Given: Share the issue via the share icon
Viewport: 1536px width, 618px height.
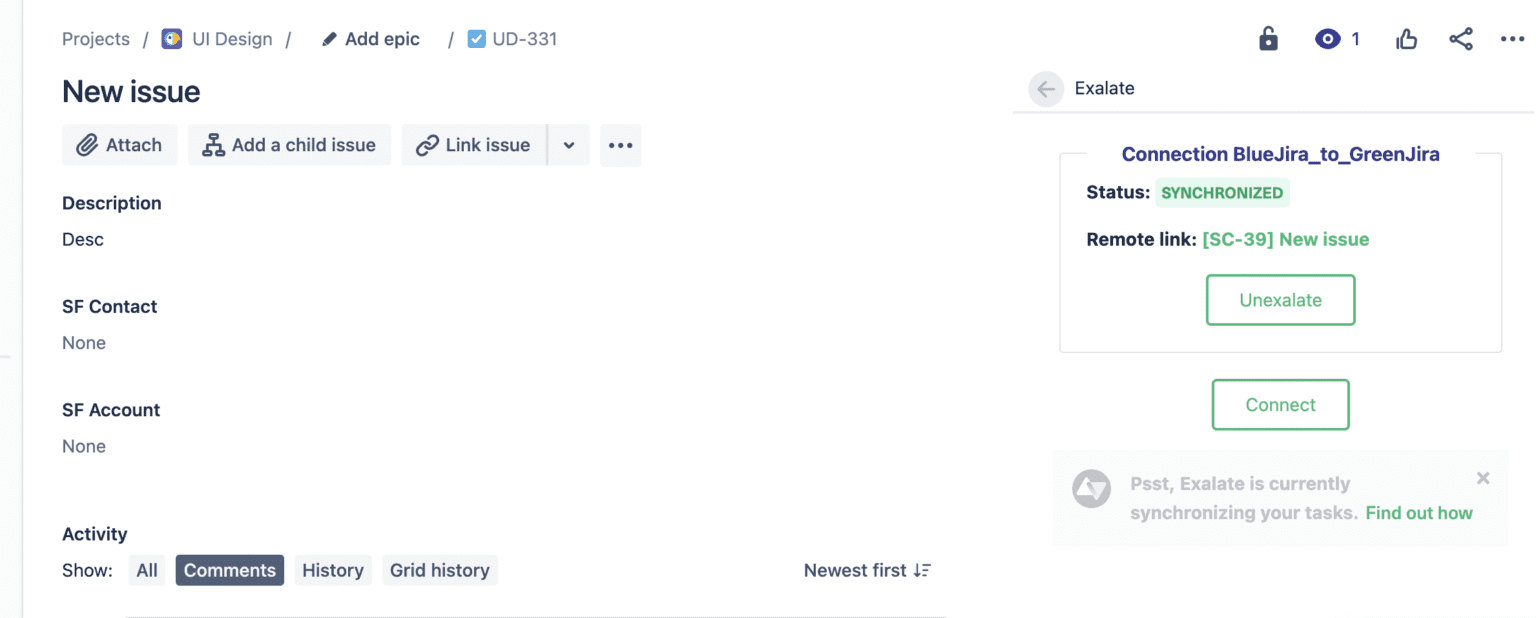Looking at the screenshot, I should coord(1461,38).
